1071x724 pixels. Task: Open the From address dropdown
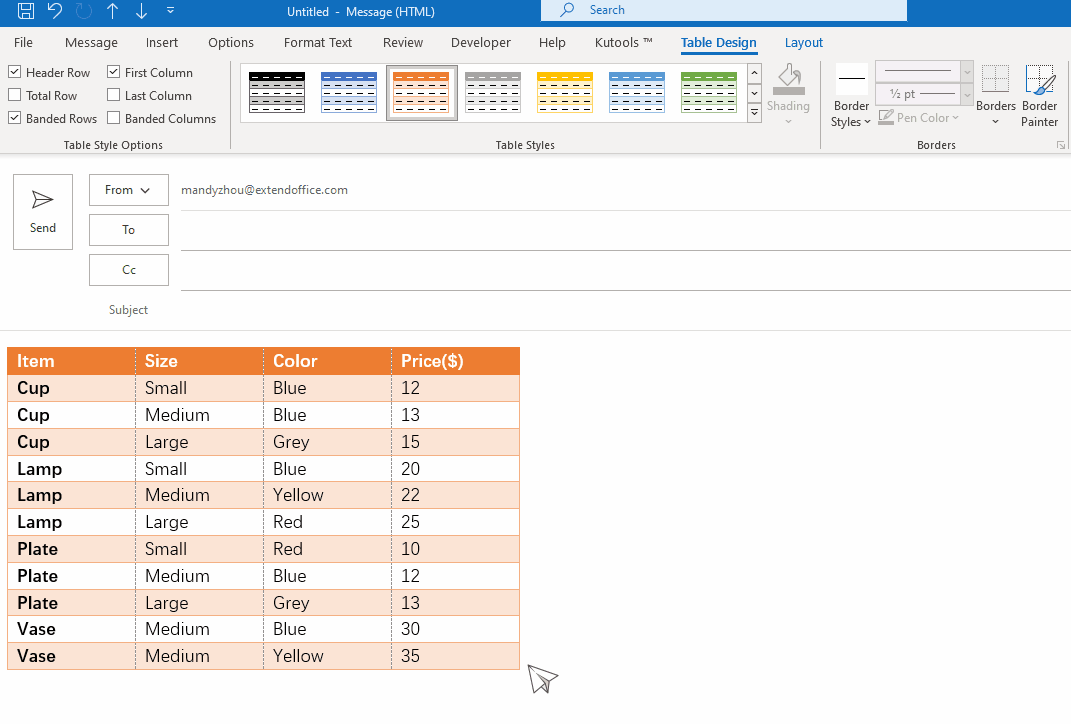tap(128, 189)
